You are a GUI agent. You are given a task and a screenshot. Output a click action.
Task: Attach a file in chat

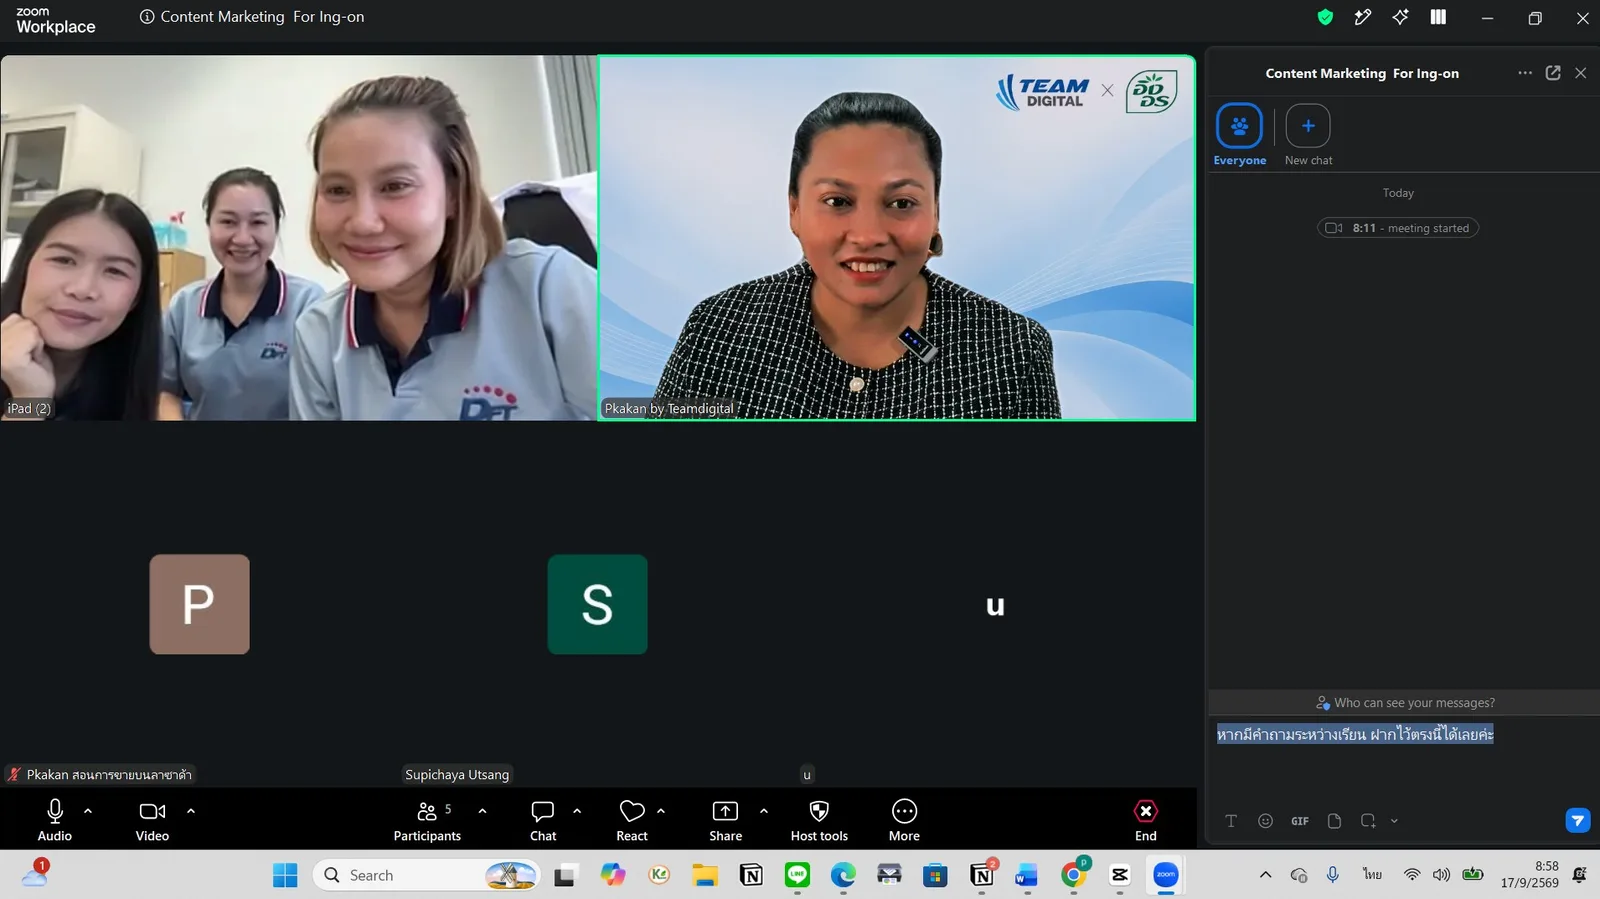pyautogui.click(x=1334, y=821)
